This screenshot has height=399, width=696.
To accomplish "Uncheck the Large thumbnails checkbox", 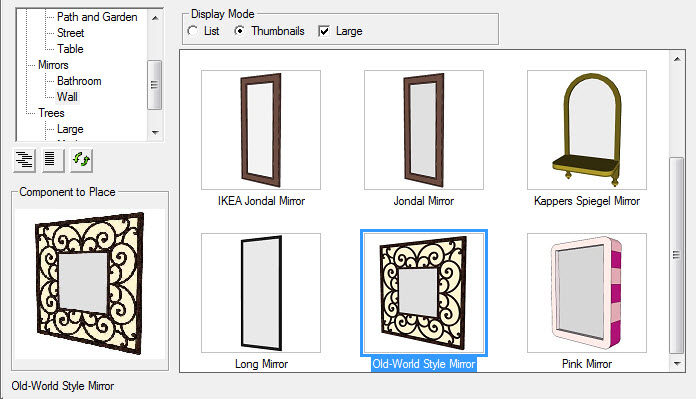I will (324, 31).
